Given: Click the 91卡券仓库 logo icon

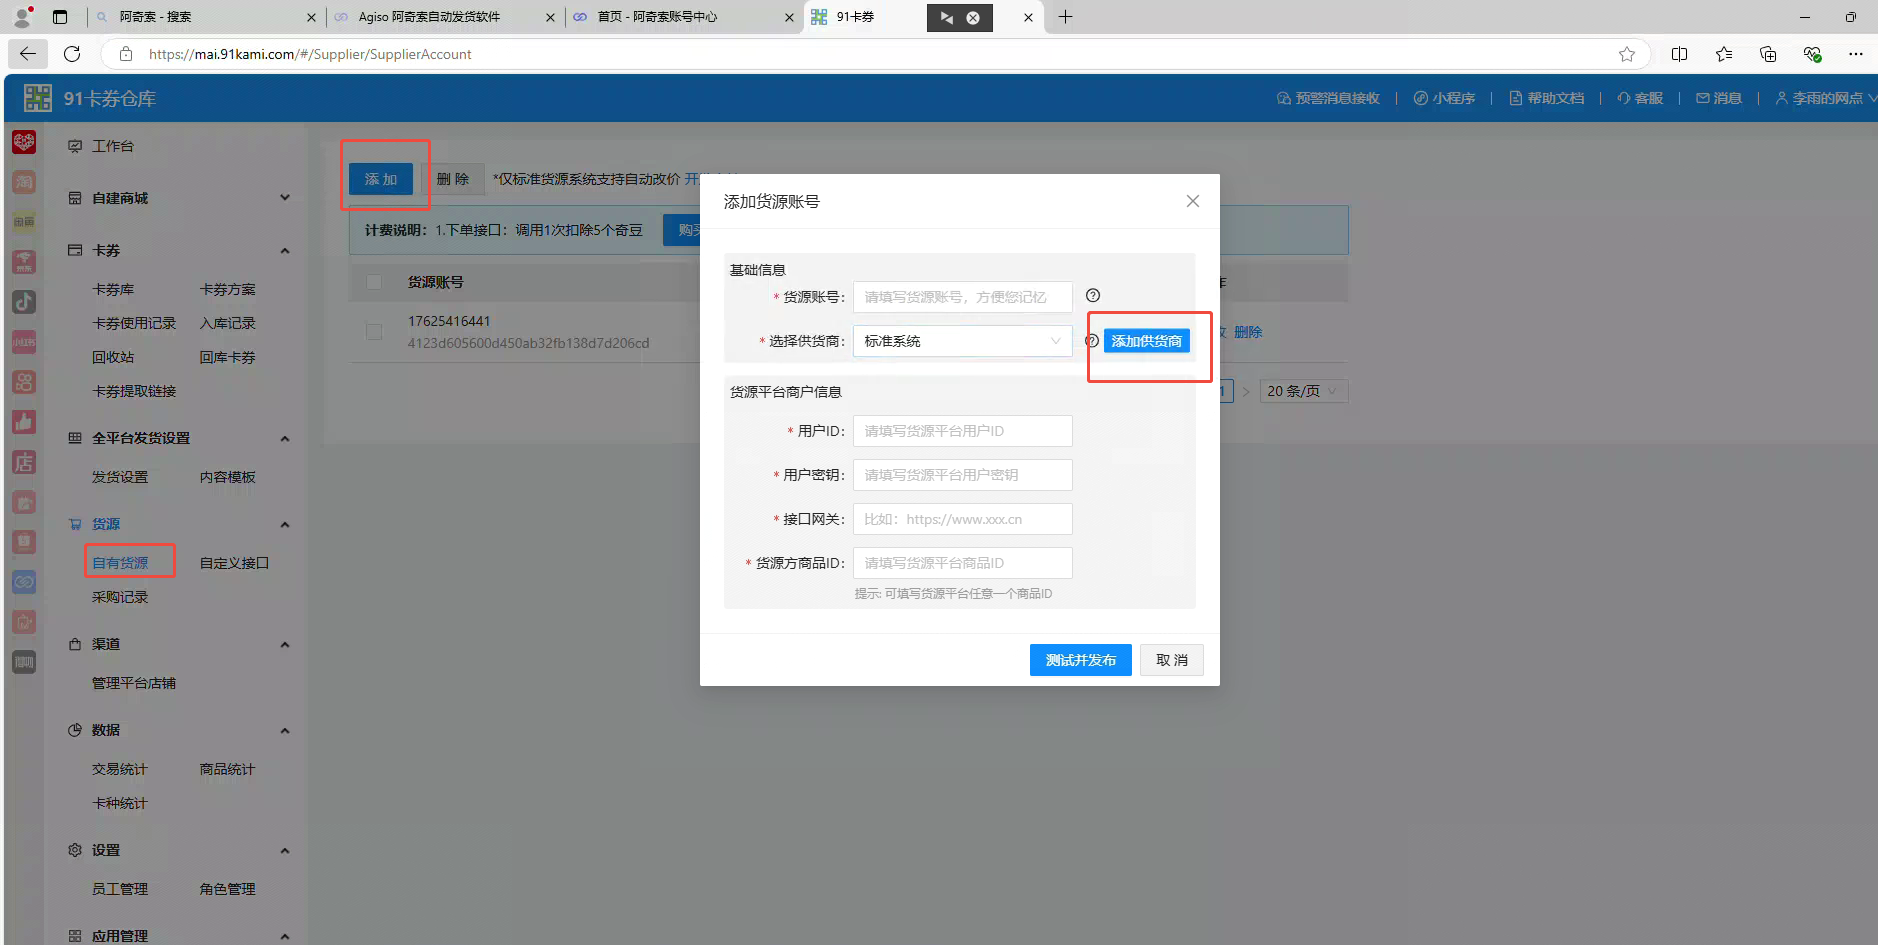Looking at the screenshot, I should pos(37,97).
